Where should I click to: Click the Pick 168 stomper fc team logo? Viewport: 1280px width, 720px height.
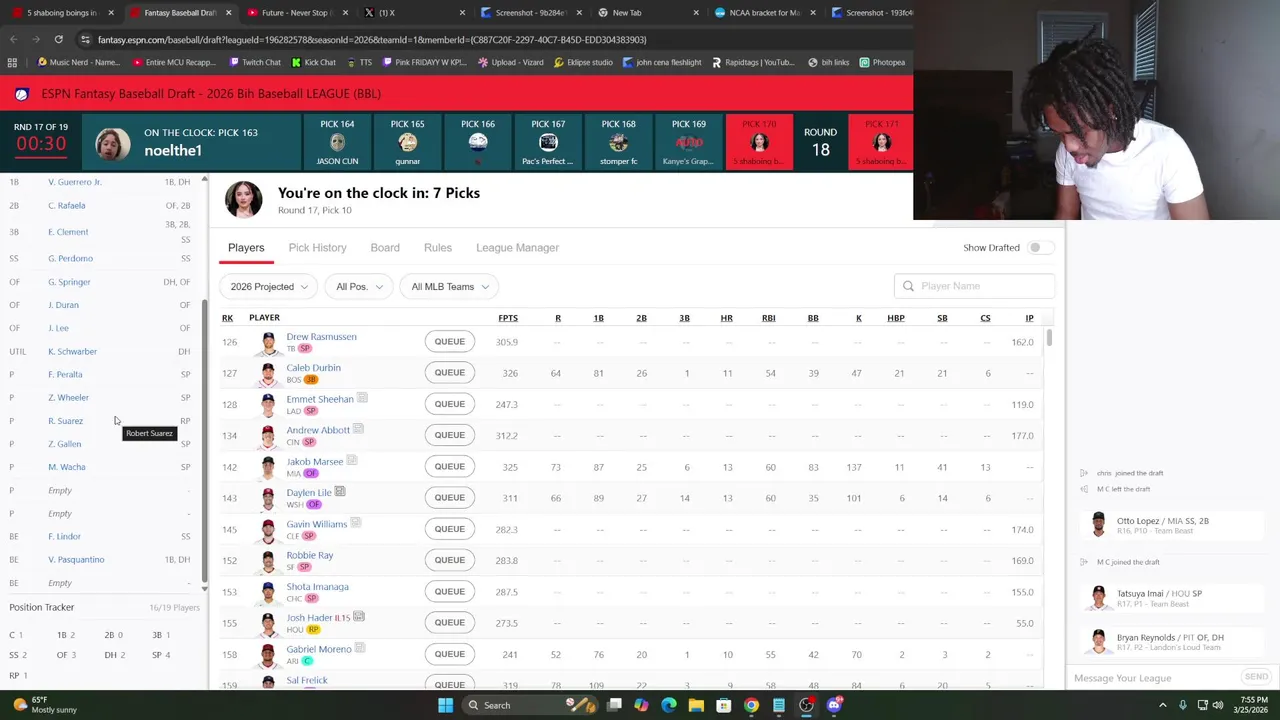click(618, 143)
